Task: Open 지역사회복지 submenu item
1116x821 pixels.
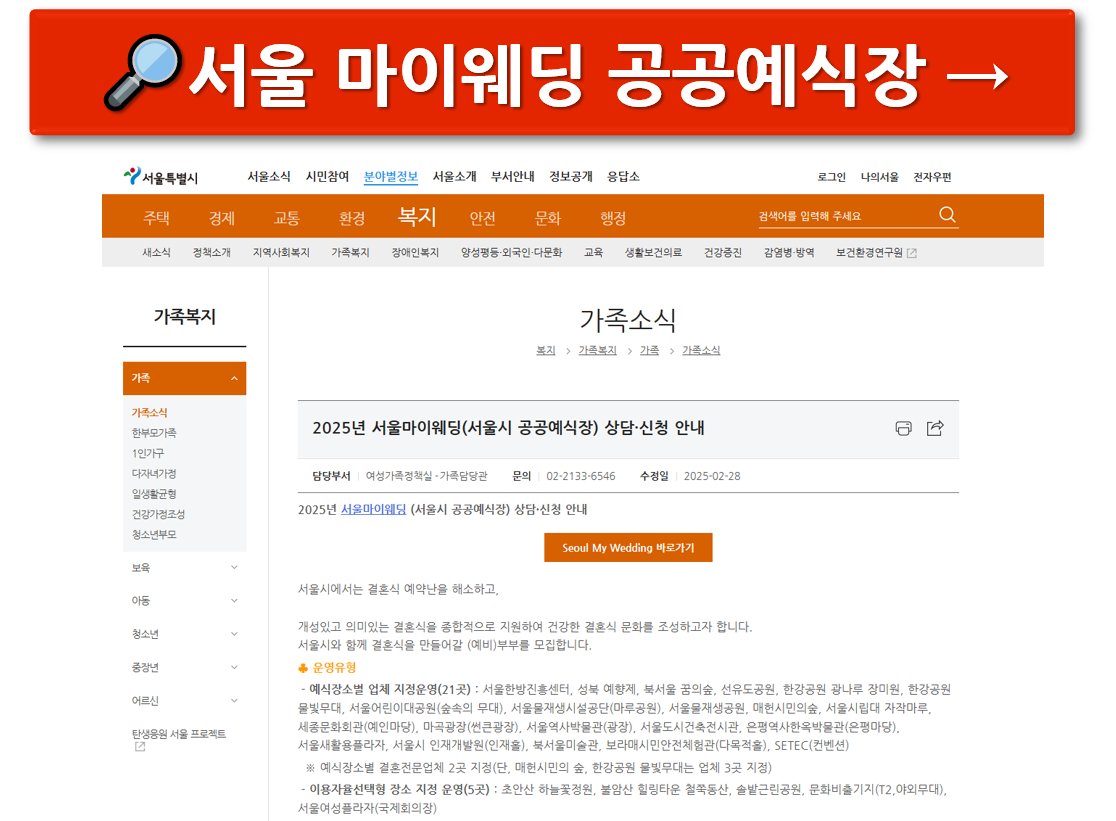Action: click(x=281, y=253)
